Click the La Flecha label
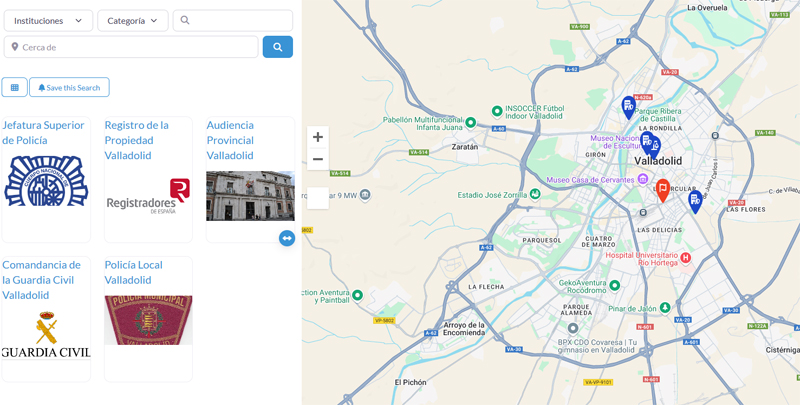The image size is (800, 405). point(486,287)
